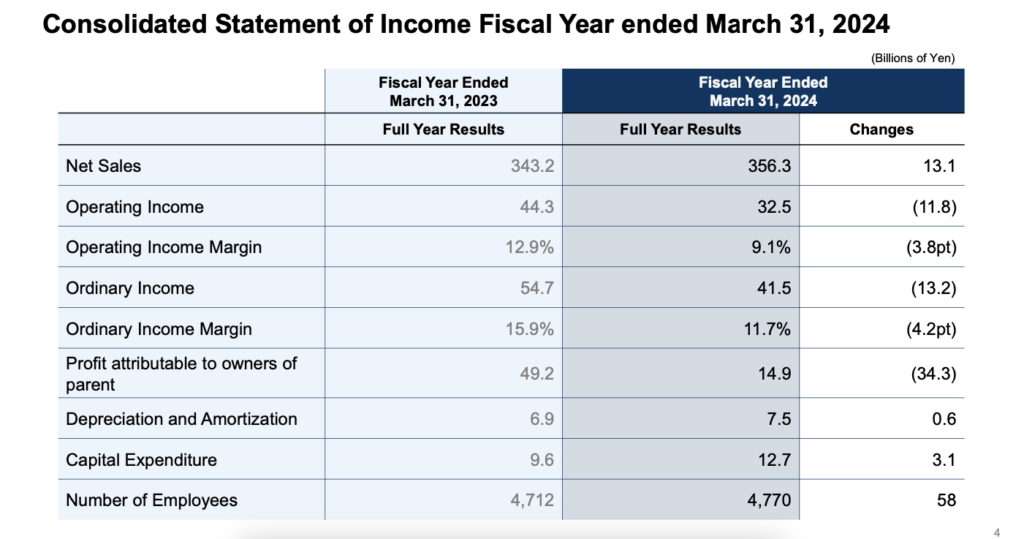The width and height of the screenshot is (1024, 539).
Task: Click the slide page number 4
Action: [x=998, y=531]
